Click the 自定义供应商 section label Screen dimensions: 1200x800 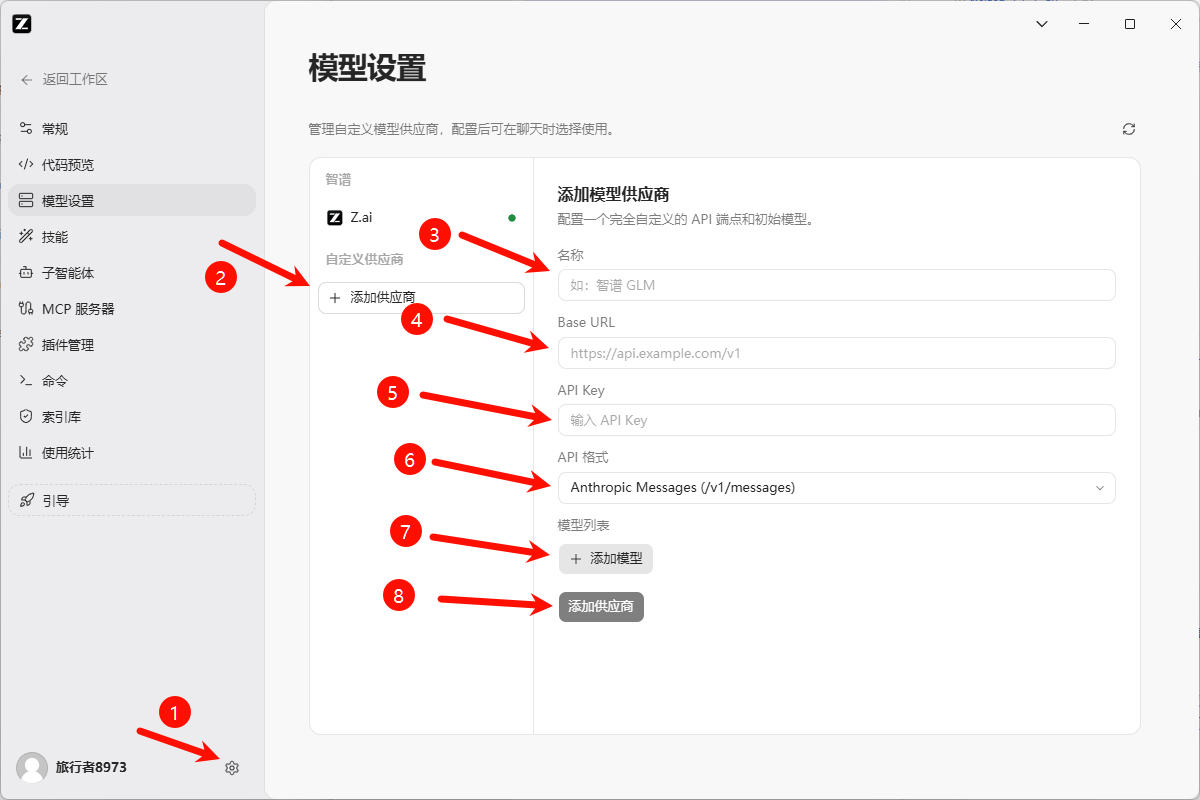[x=364, y=259]
